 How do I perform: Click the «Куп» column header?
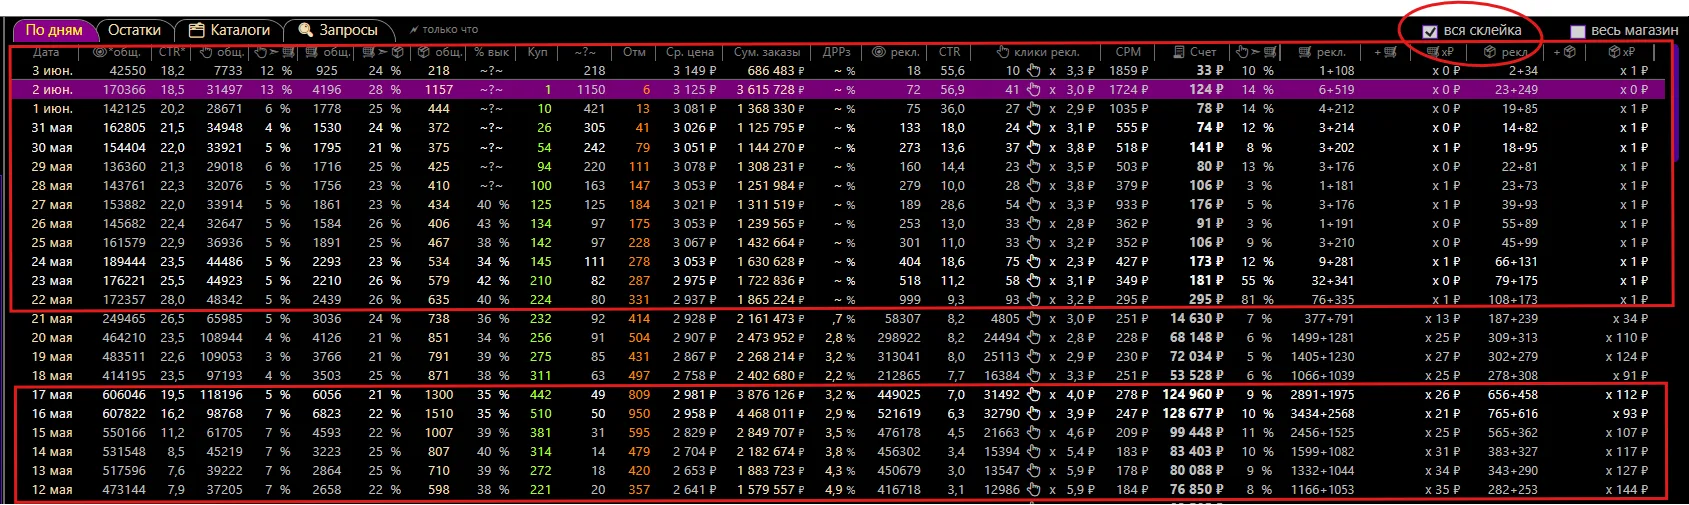click(x=538, y=52)
